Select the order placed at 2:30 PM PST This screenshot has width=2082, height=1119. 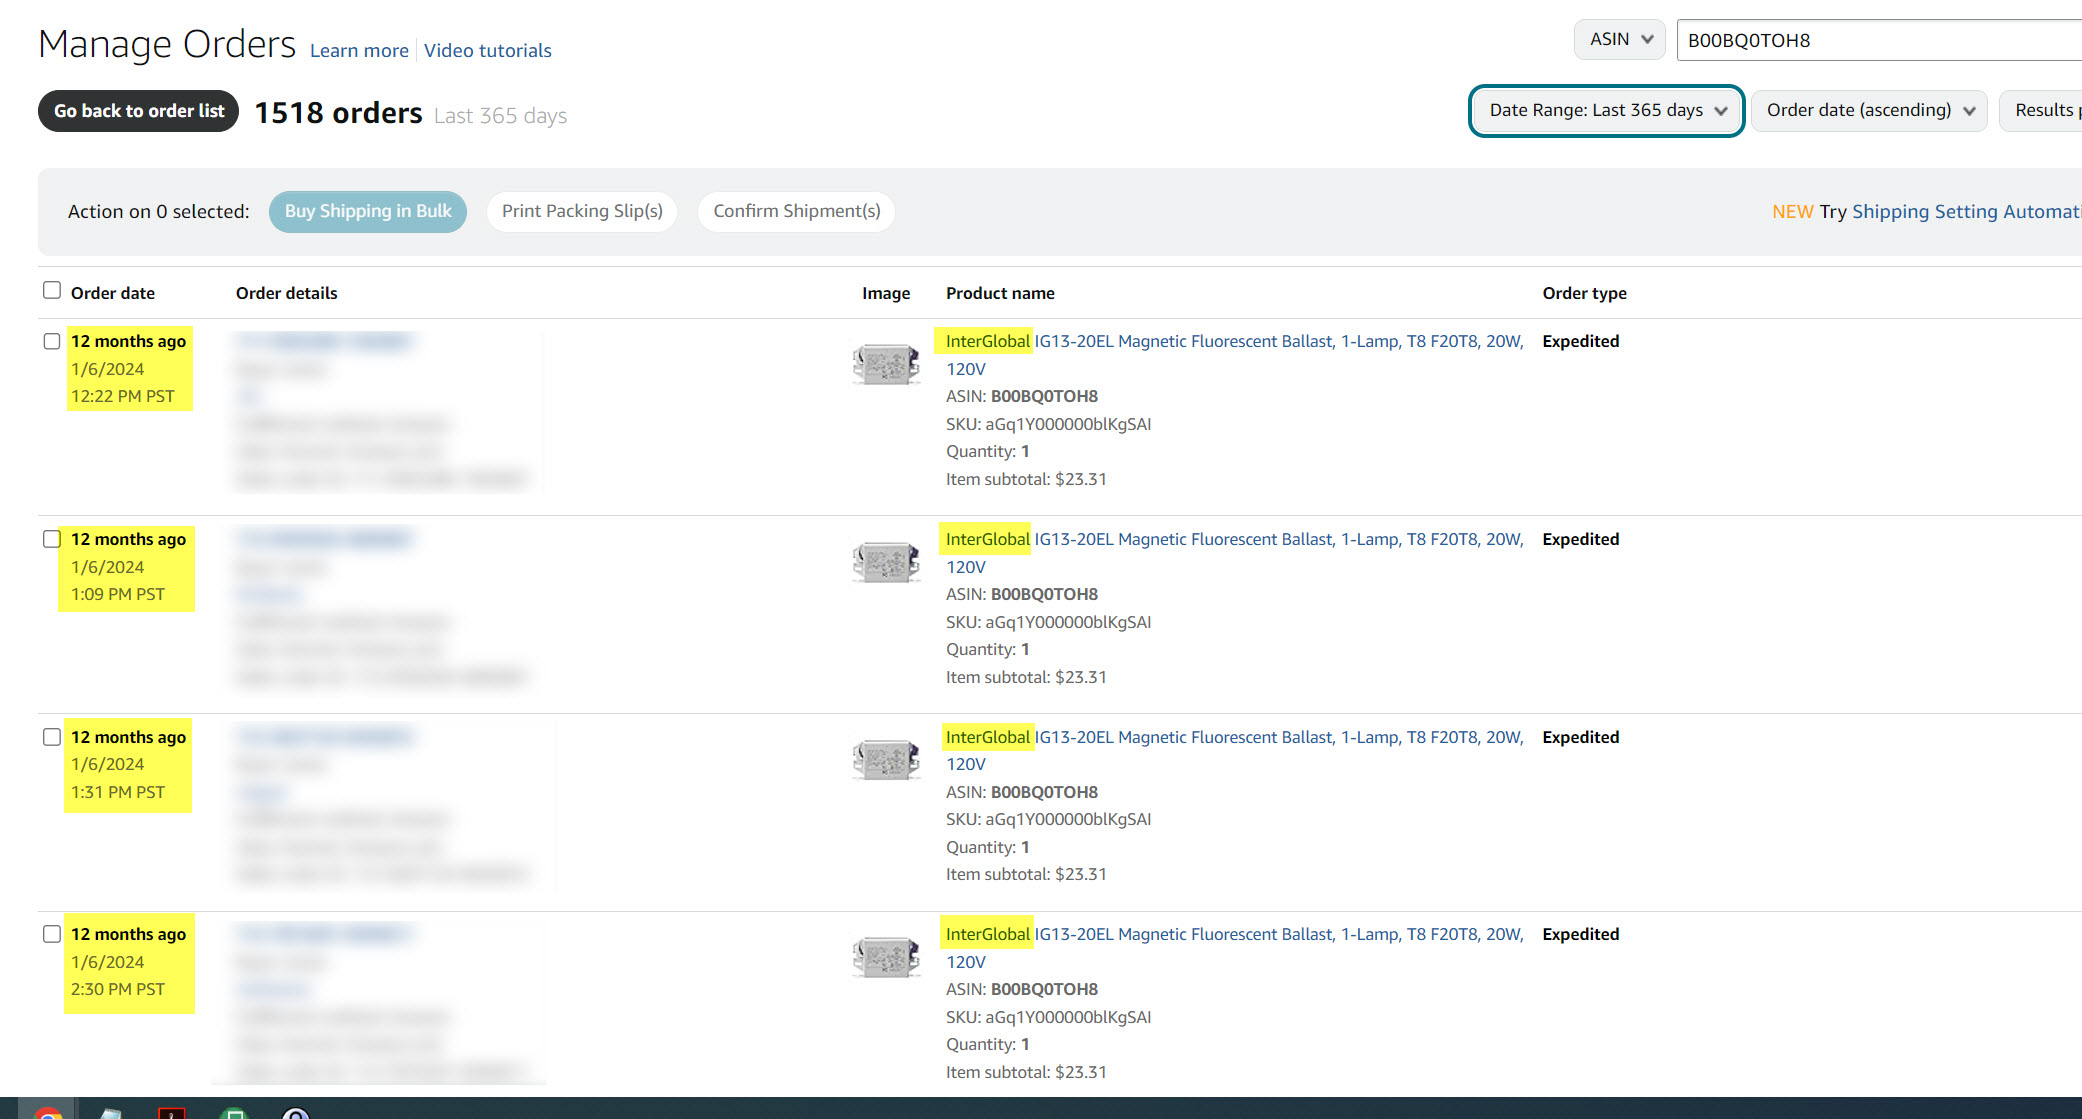pos(52,934)
